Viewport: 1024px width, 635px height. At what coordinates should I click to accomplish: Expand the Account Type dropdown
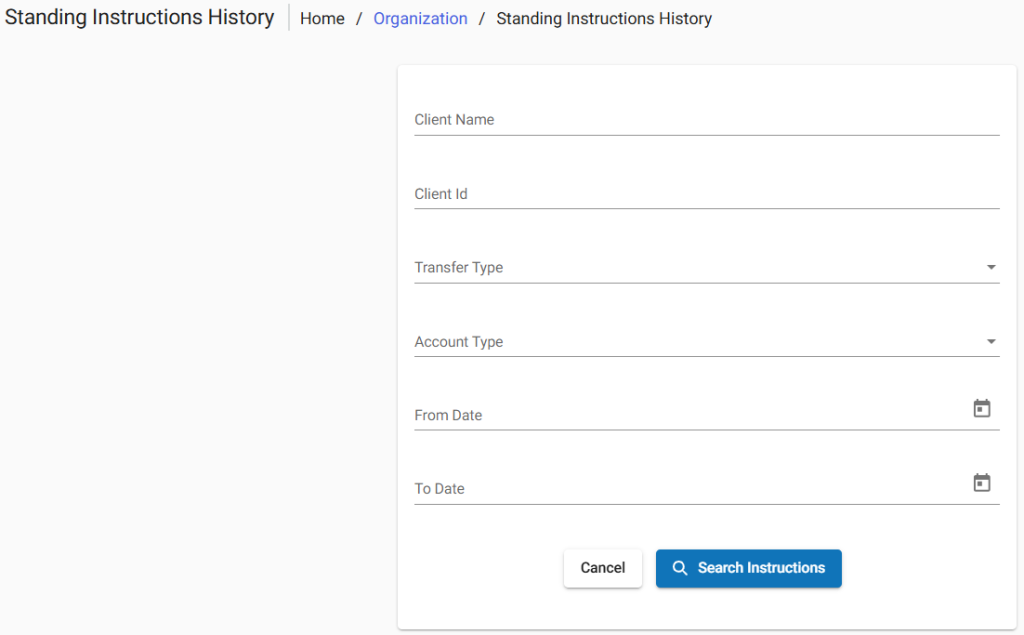[x=707, y=341]
